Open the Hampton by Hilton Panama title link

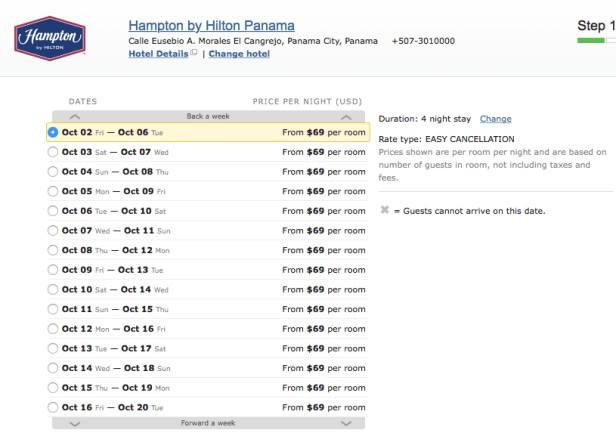(x=211, y=25)
